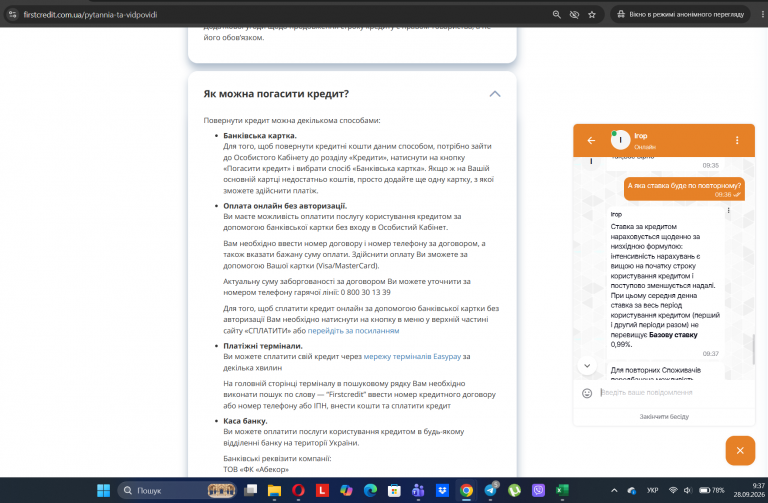Jump to latest chat message with down arrow
This screenshot has height=503, width=768.
[x=587, y=365]
